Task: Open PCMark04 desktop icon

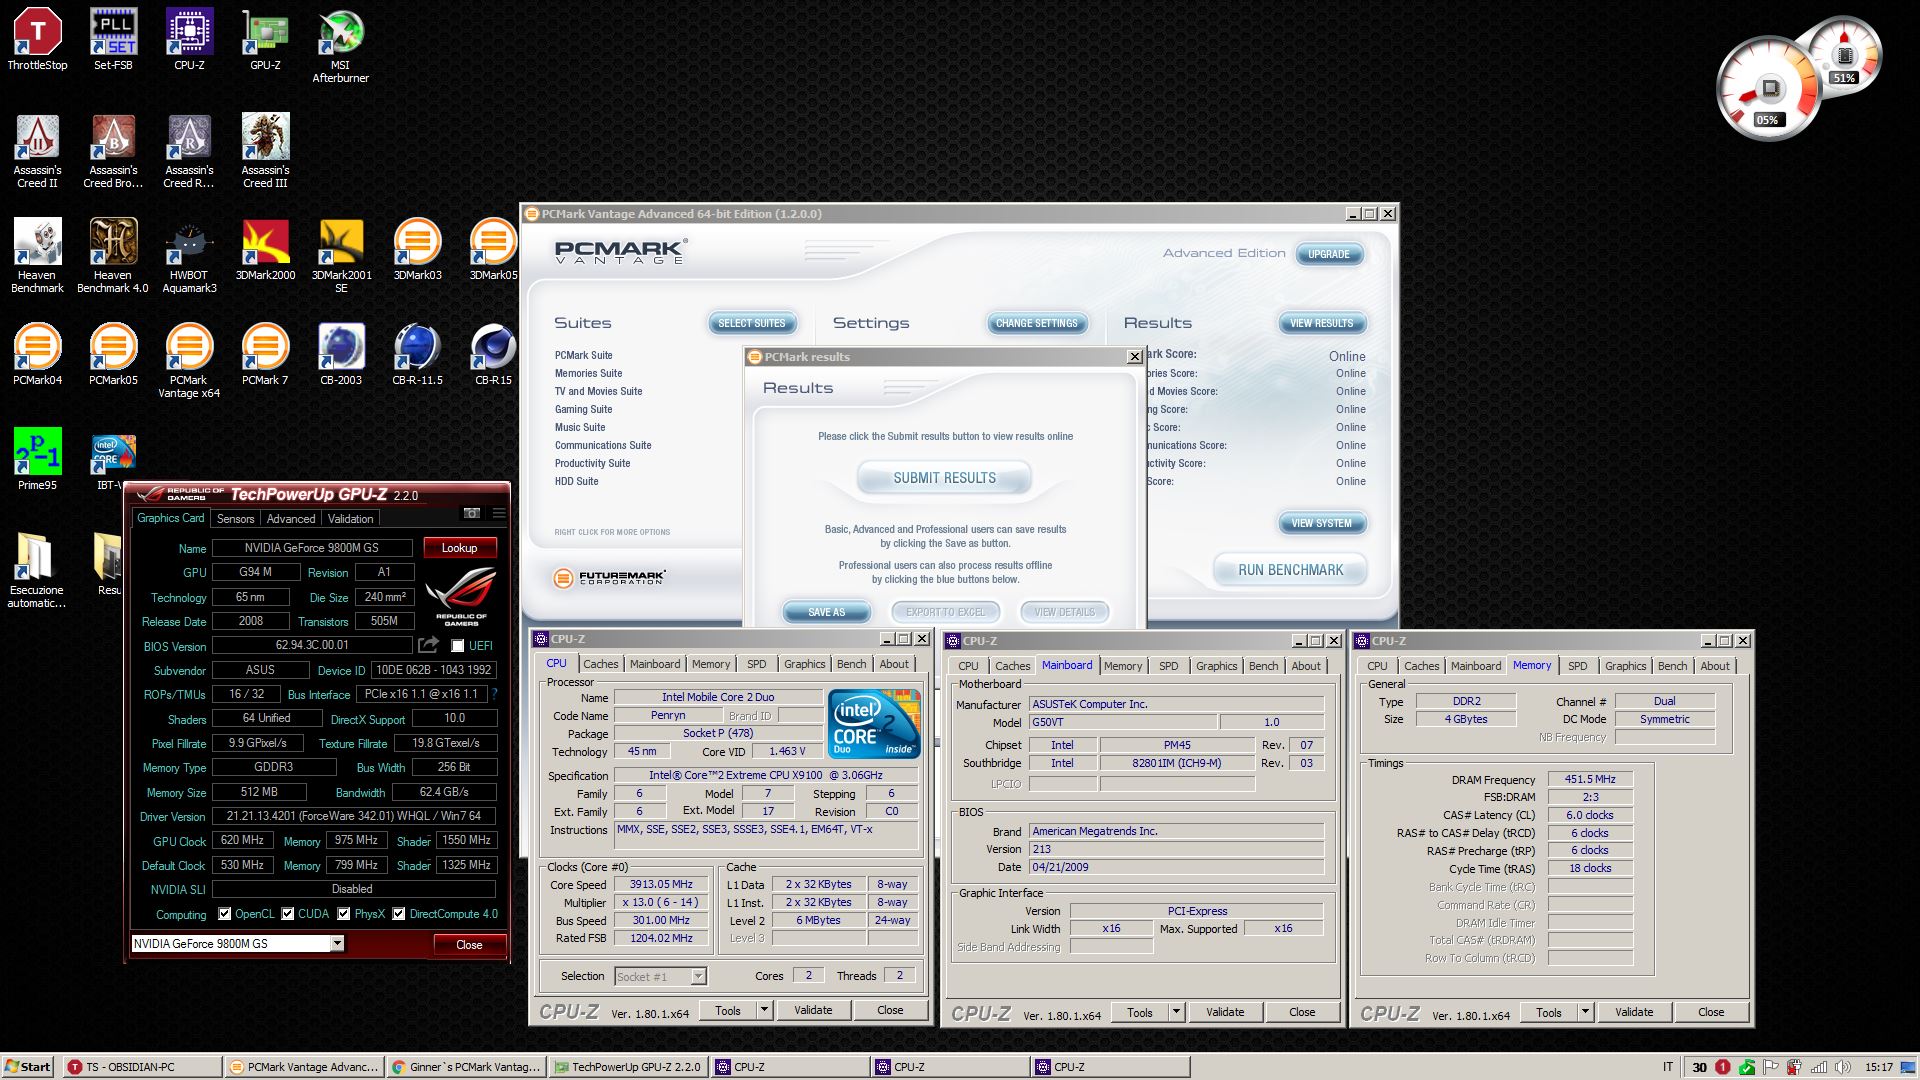Action: pyautogui.click(x=37, y=355)
